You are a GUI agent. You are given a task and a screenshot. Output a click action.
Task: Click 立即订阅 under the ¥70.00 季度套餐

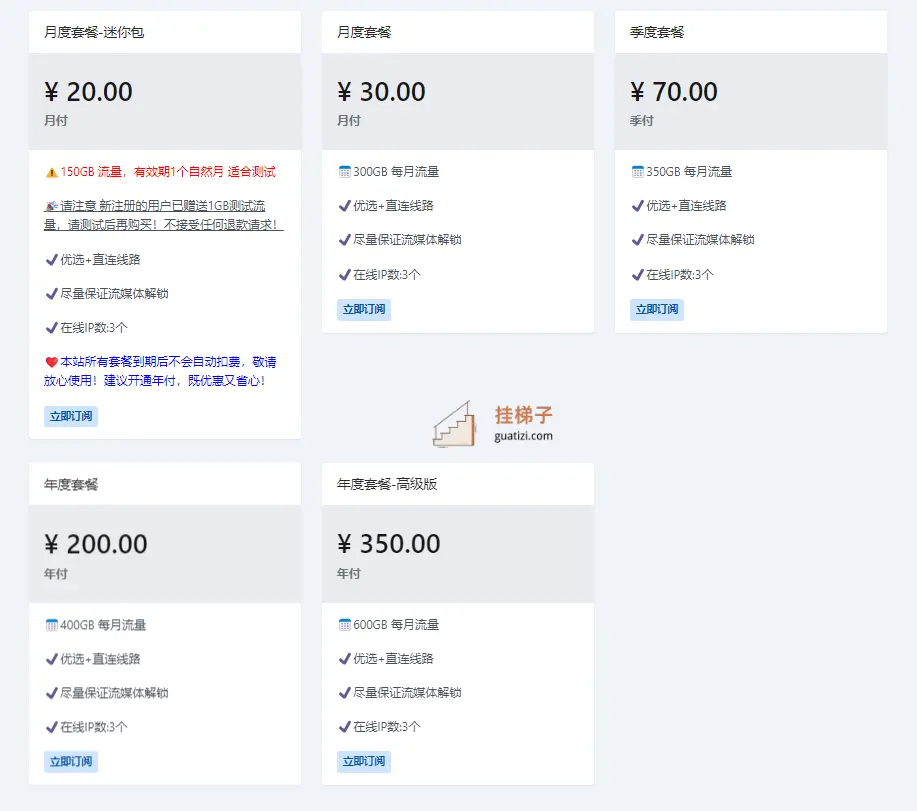[657, 310]
